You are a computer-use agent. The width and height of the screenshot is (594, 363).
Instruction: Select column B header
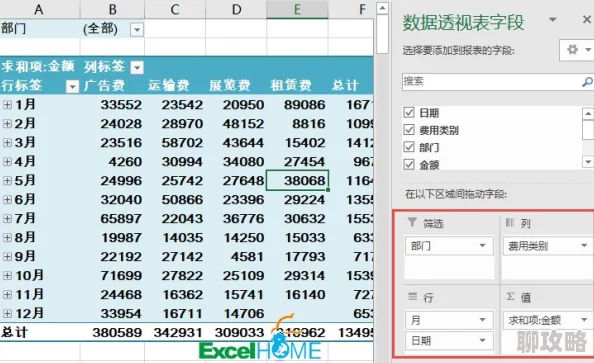click(x=112, y=9)
